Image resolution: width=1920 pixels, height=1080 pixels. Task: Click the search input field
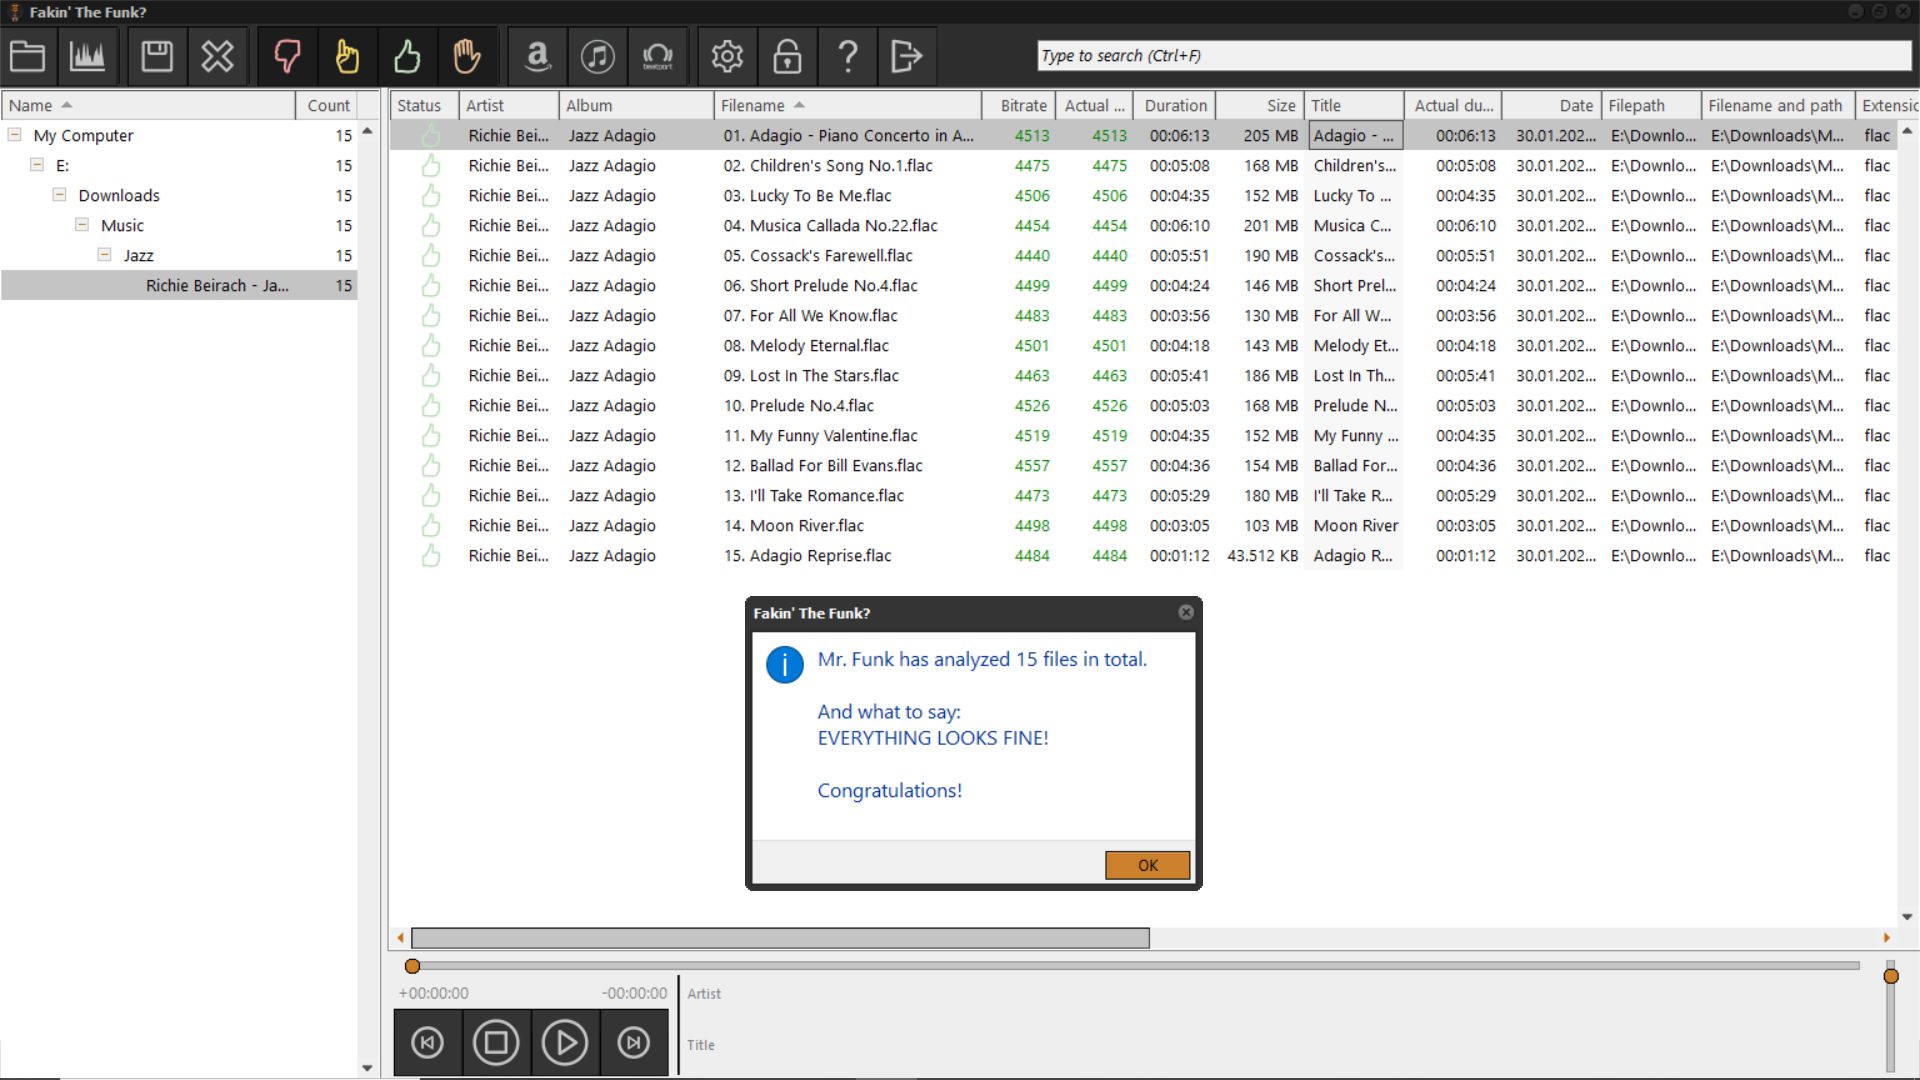(x=1472, y=56)
